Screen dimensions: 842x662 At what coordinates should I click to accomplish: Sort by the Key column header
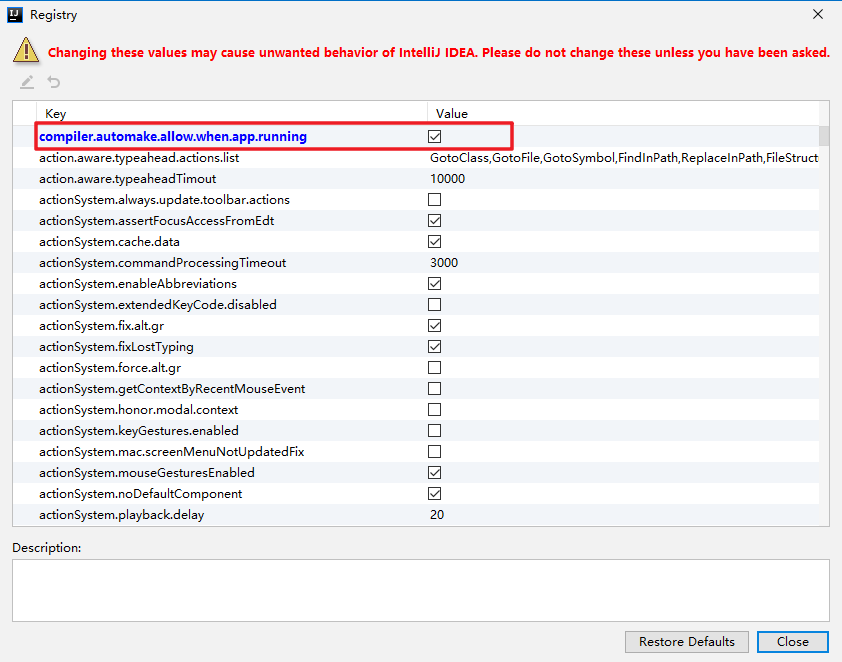(x=231, y=113)
